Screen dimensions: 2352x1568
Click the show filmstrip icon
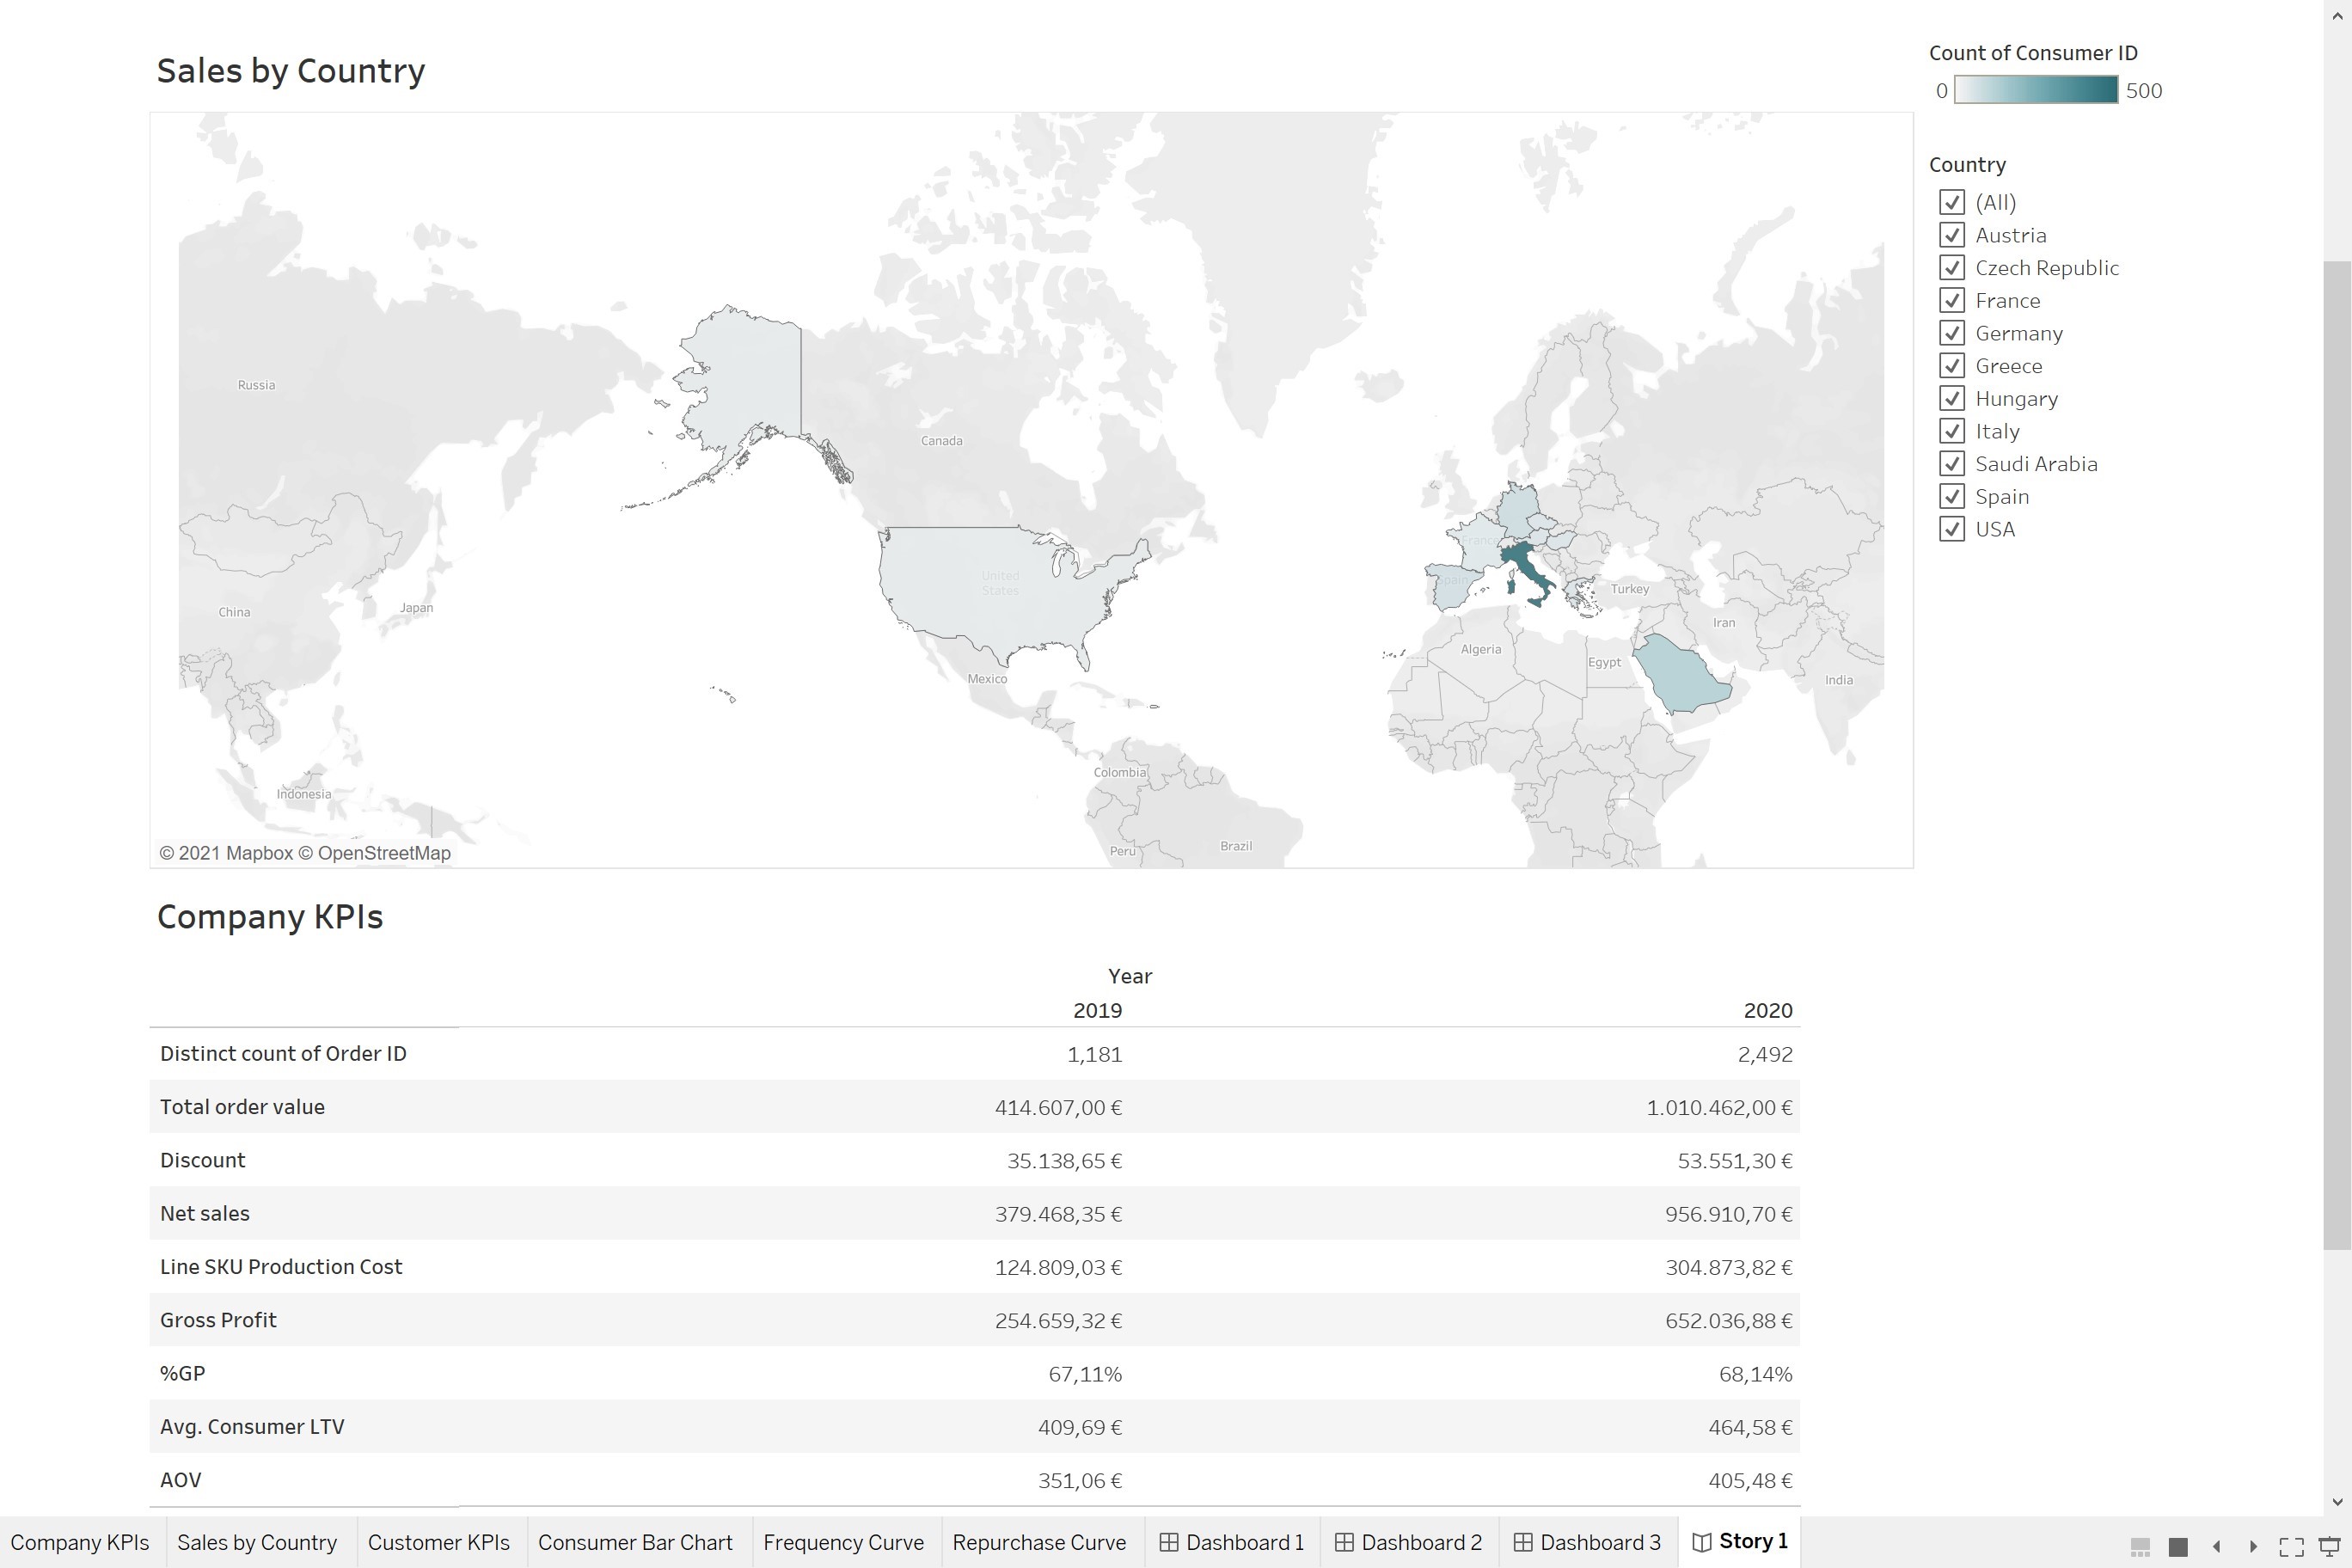[x=2140, y=1546]
